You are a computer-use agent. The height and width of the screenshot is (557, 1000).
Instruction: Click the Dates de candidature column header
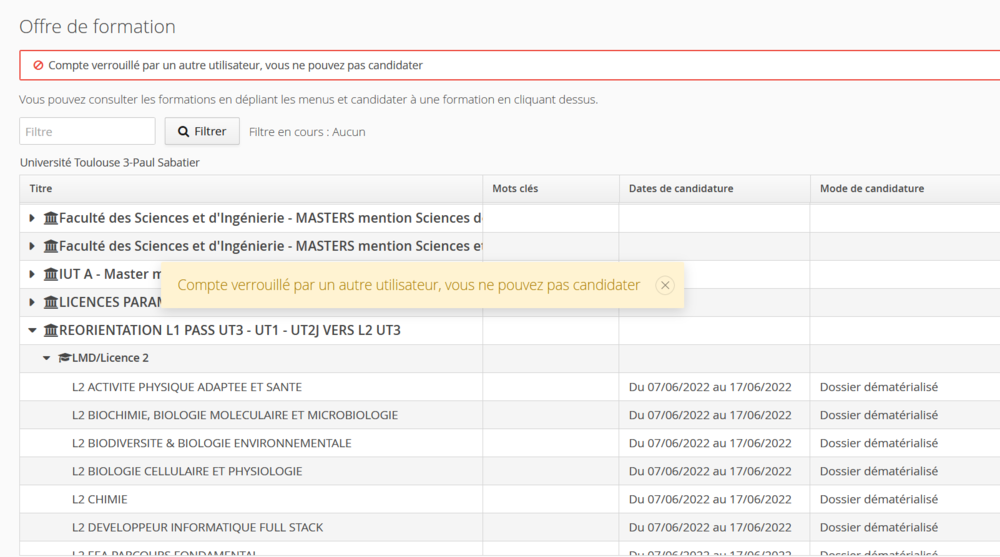[681, 188]
